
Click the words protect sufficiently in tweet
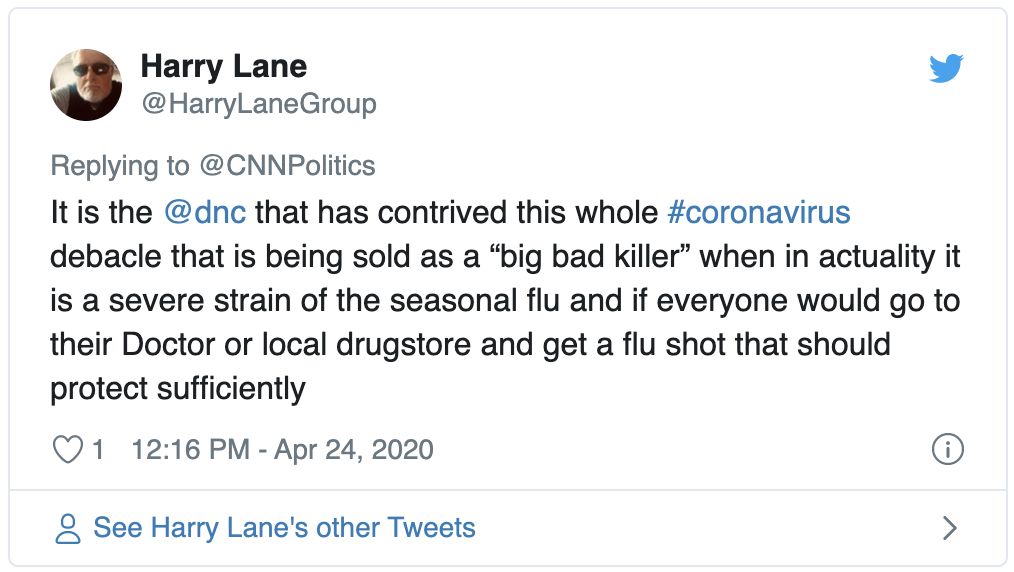[x=178, y=389]
